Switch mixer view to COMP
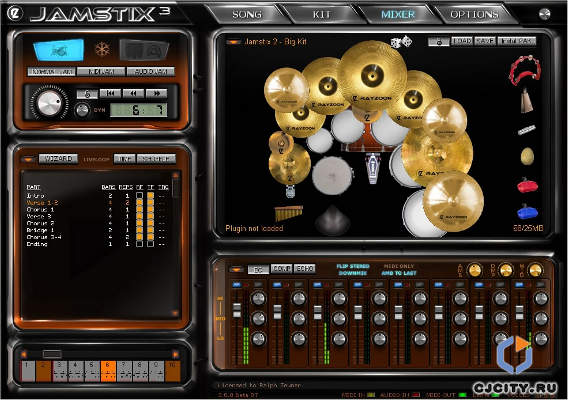The height and width of the screenshot is (400, 568). 281,268
